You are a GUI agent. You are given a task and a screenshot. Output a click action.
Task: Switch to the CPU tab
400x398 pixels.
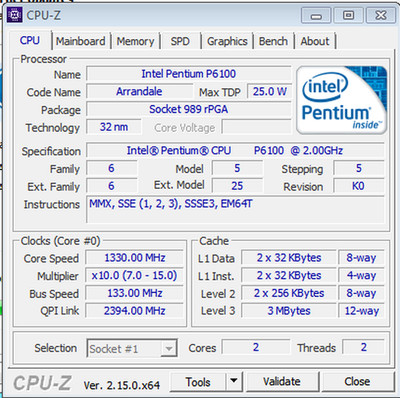point(30,41)
